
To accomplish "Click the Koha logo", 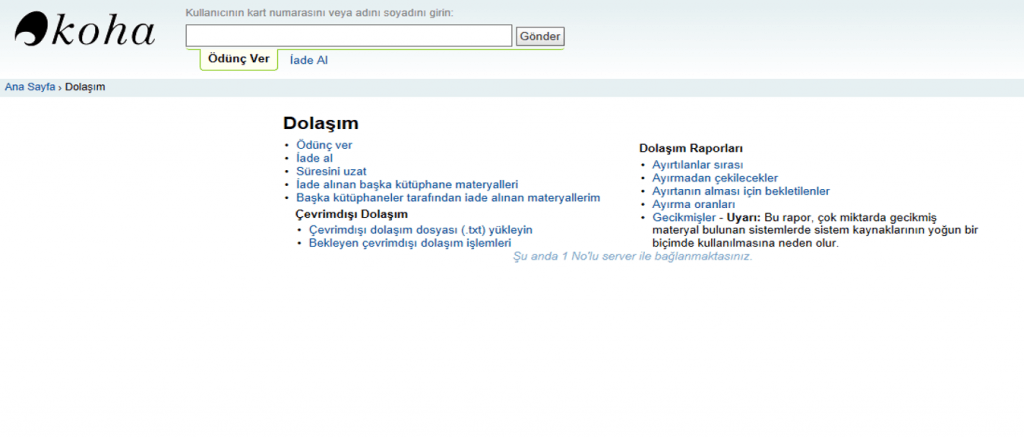I will [x=85, y=29].
